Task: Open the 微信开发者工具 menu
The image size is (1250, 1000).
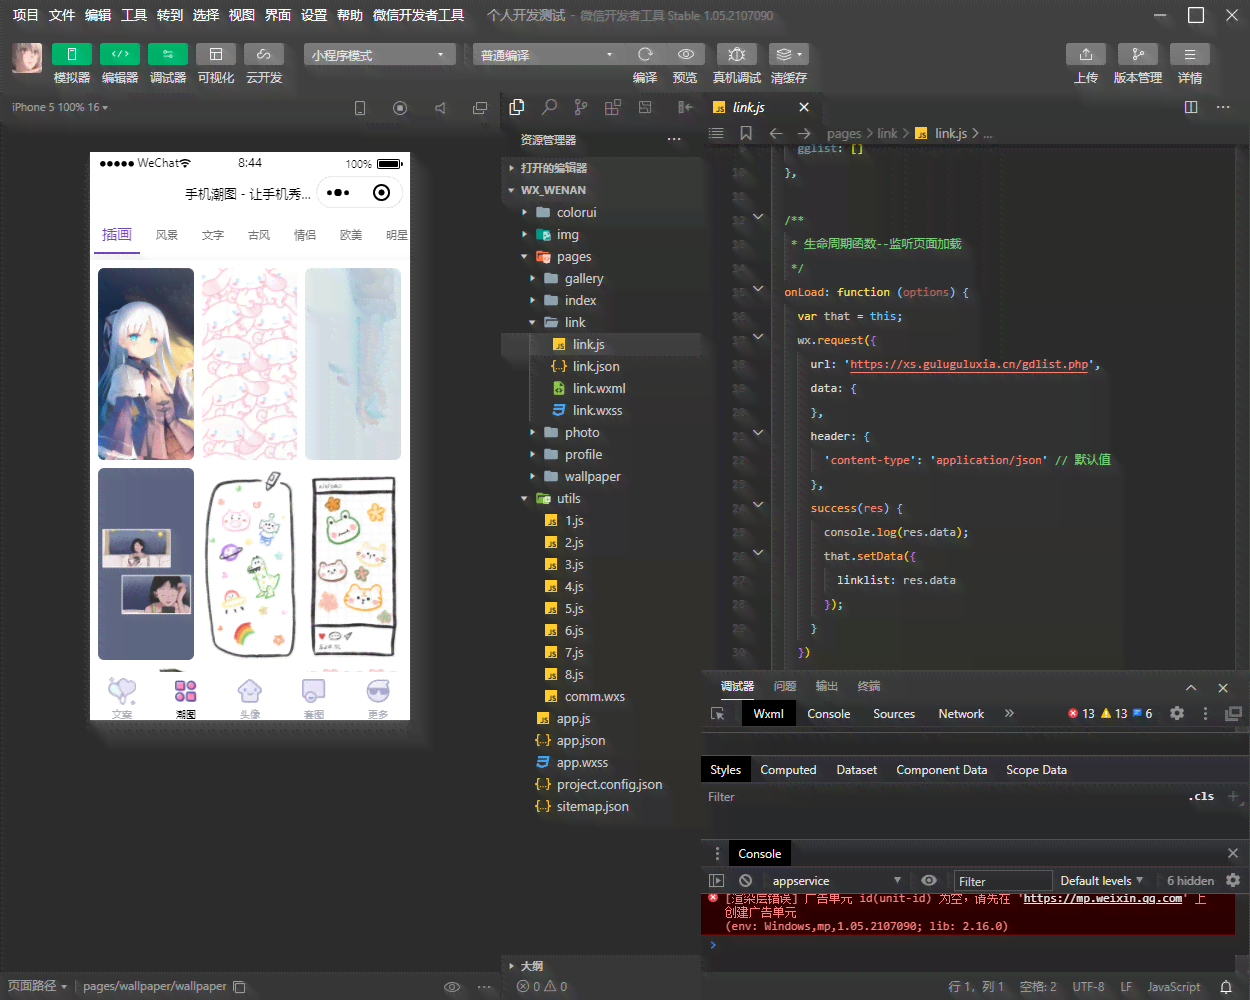Action: pos(418,15)
